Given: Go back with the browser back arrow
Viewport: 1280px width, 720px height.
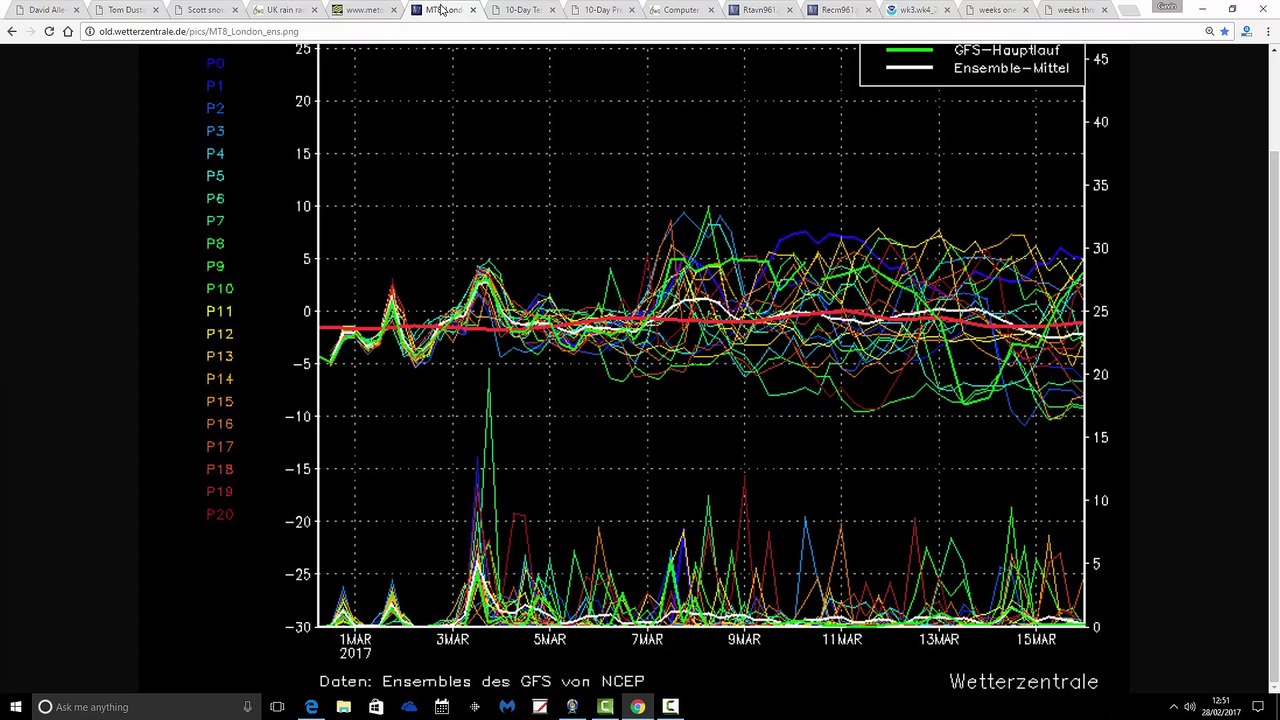Looking at the screenshot, I should tap(12, 31).
